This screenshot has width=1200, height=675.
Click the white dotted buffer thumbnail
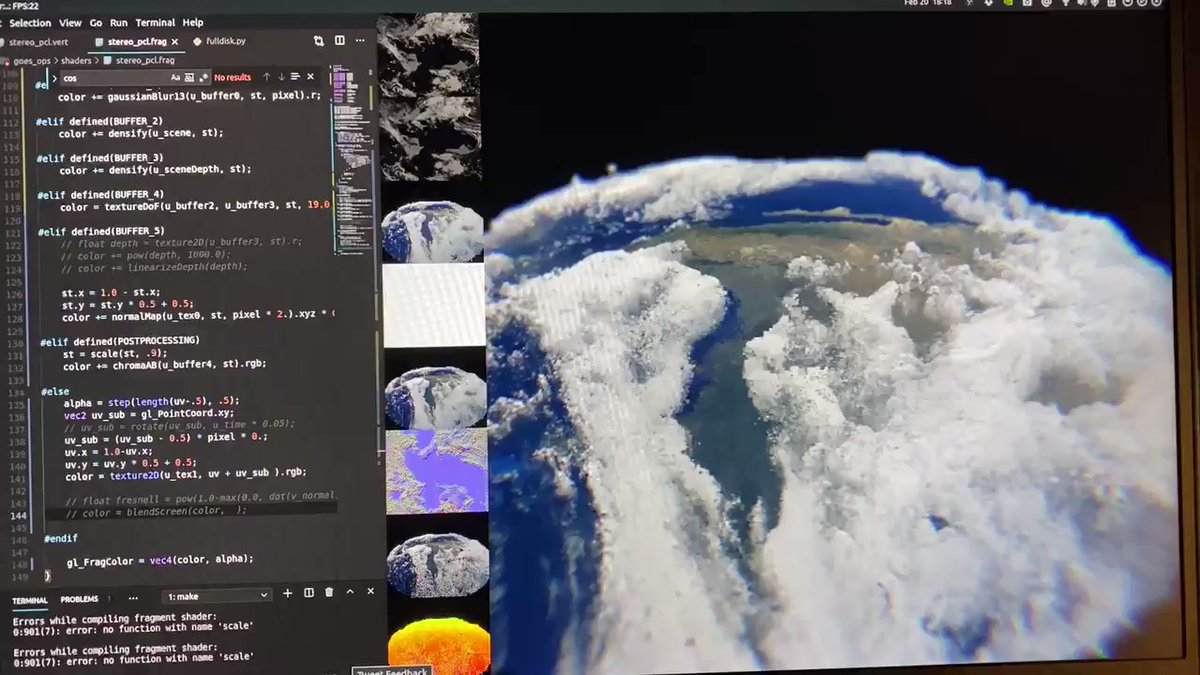click(434, 305)
